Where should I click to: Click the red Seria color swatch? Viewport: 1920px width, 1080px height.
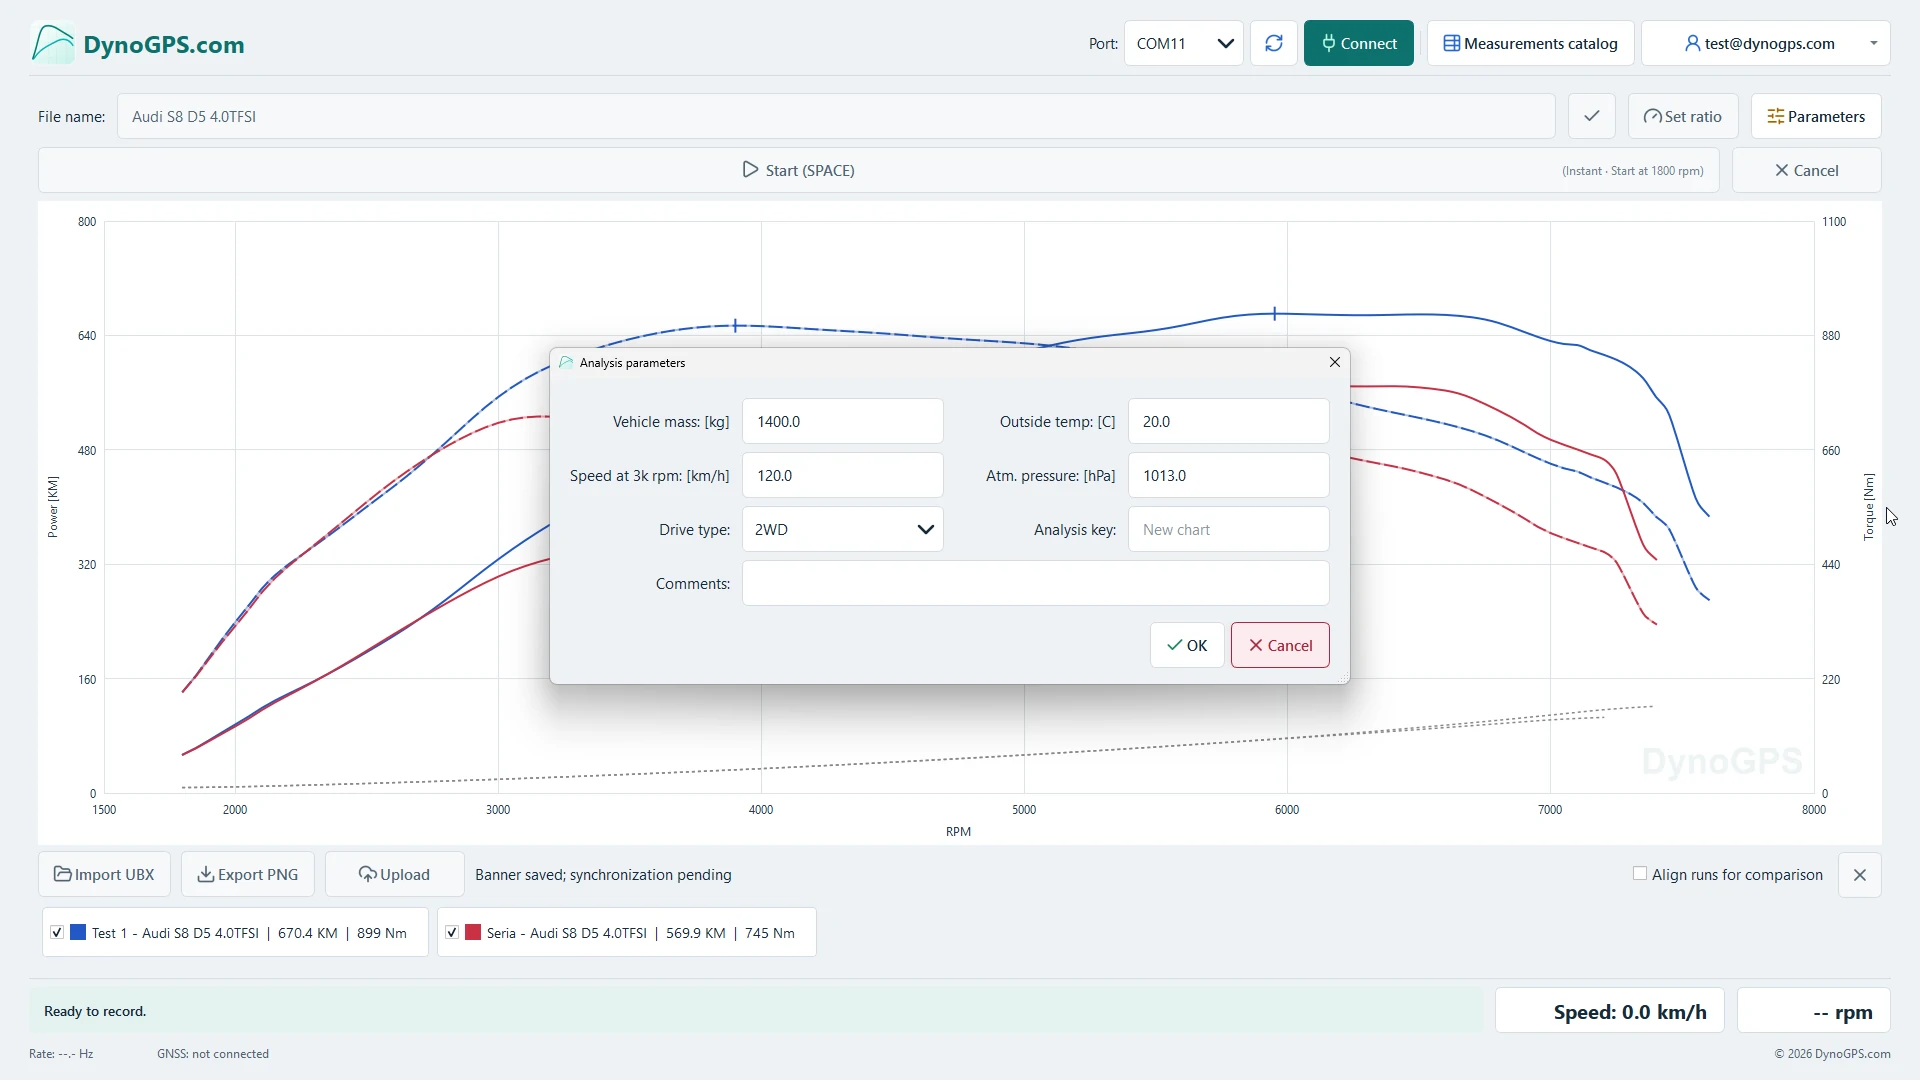click(x=473, y=932)
